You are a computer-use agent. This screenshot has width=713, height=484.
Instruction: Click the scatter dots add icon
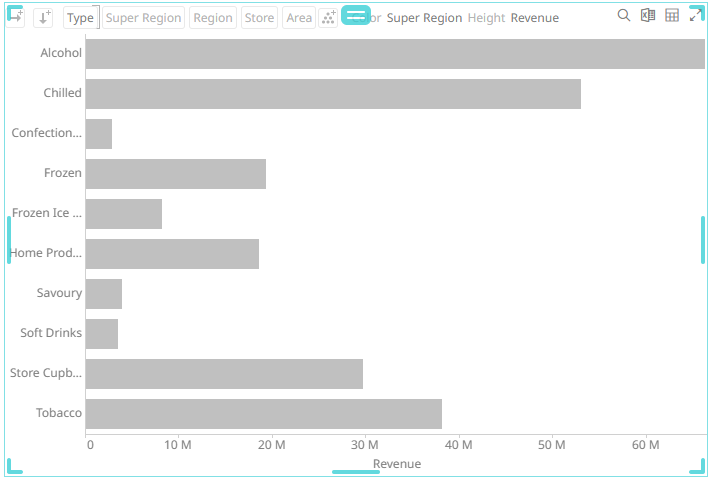tap(328, 17)
